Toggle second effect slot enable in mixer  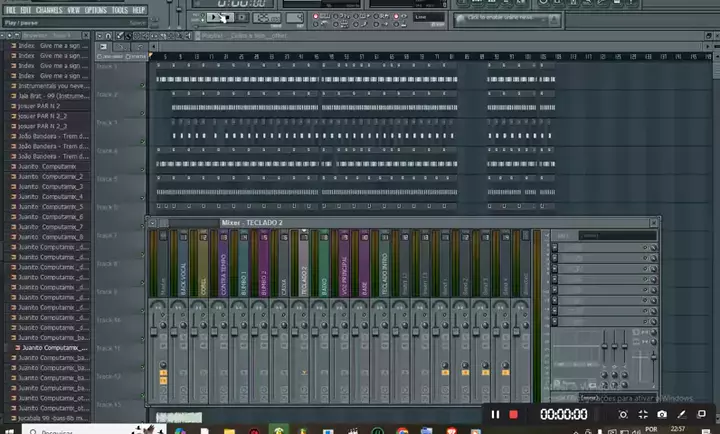[x=647, y=258]
